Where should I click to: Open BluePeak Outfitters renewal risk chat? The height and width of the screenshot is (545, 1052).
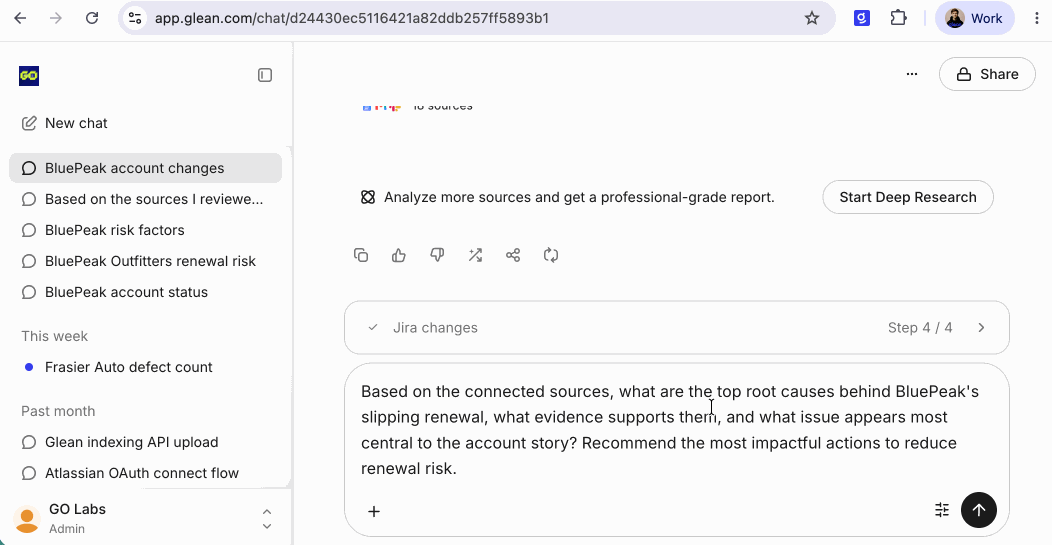click(x=146, y=260)
